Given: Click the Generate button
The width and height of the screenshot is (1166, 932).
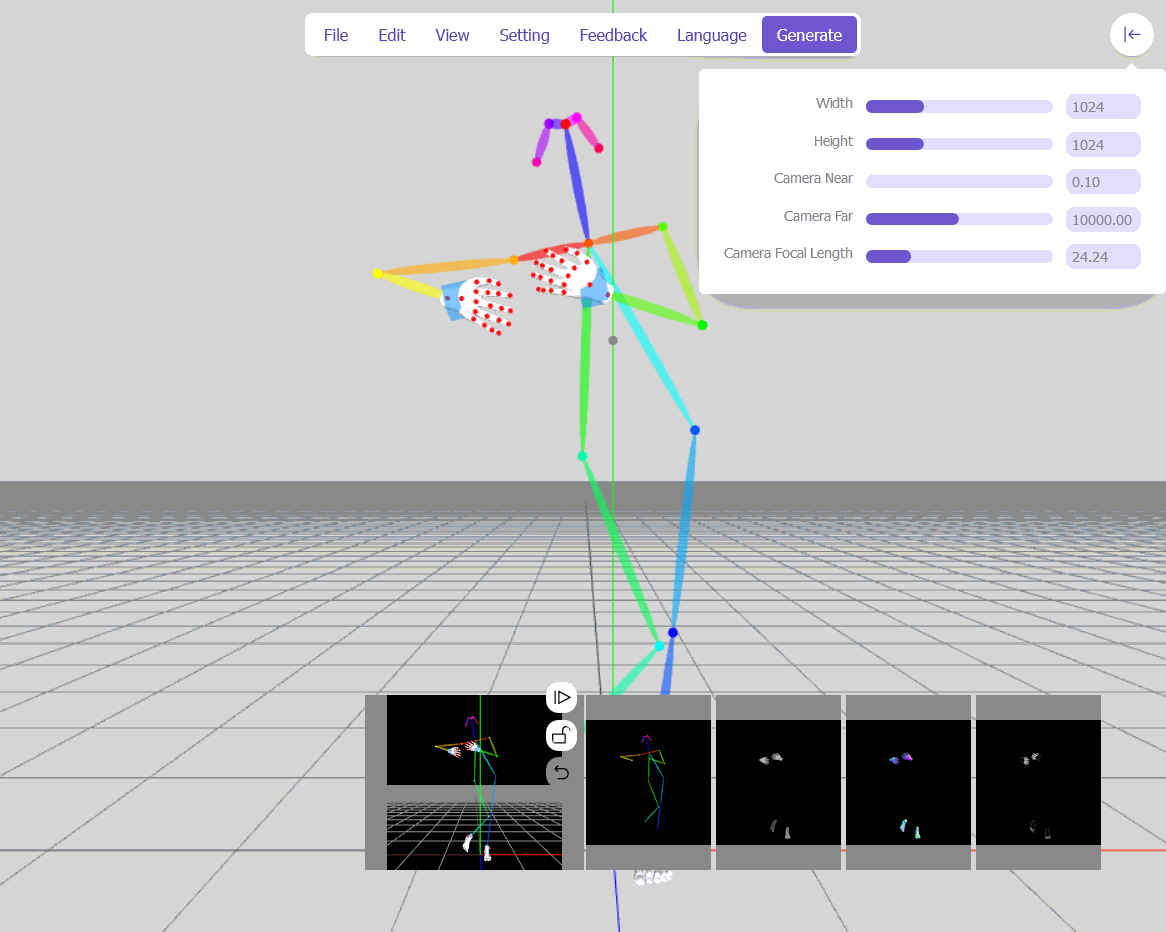Looking at the screenshot, I should [x=809, y=35].
